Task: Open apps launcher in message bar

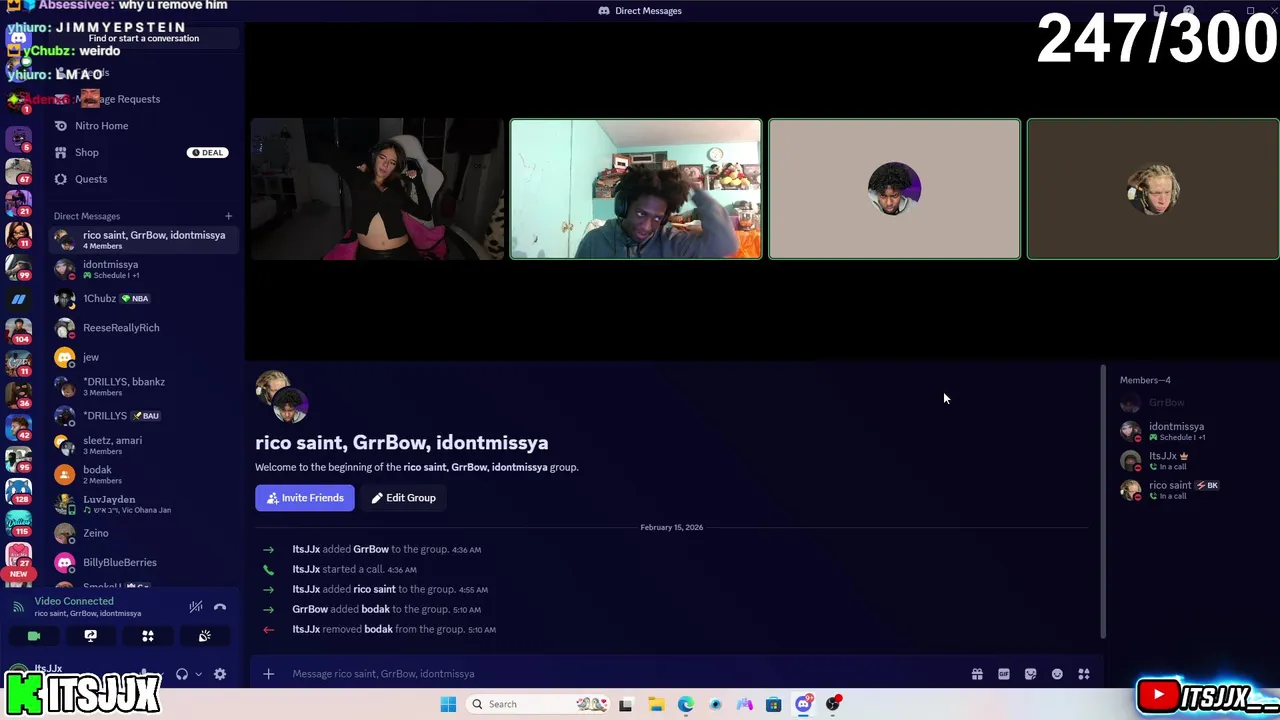Action: point(1083,674)
